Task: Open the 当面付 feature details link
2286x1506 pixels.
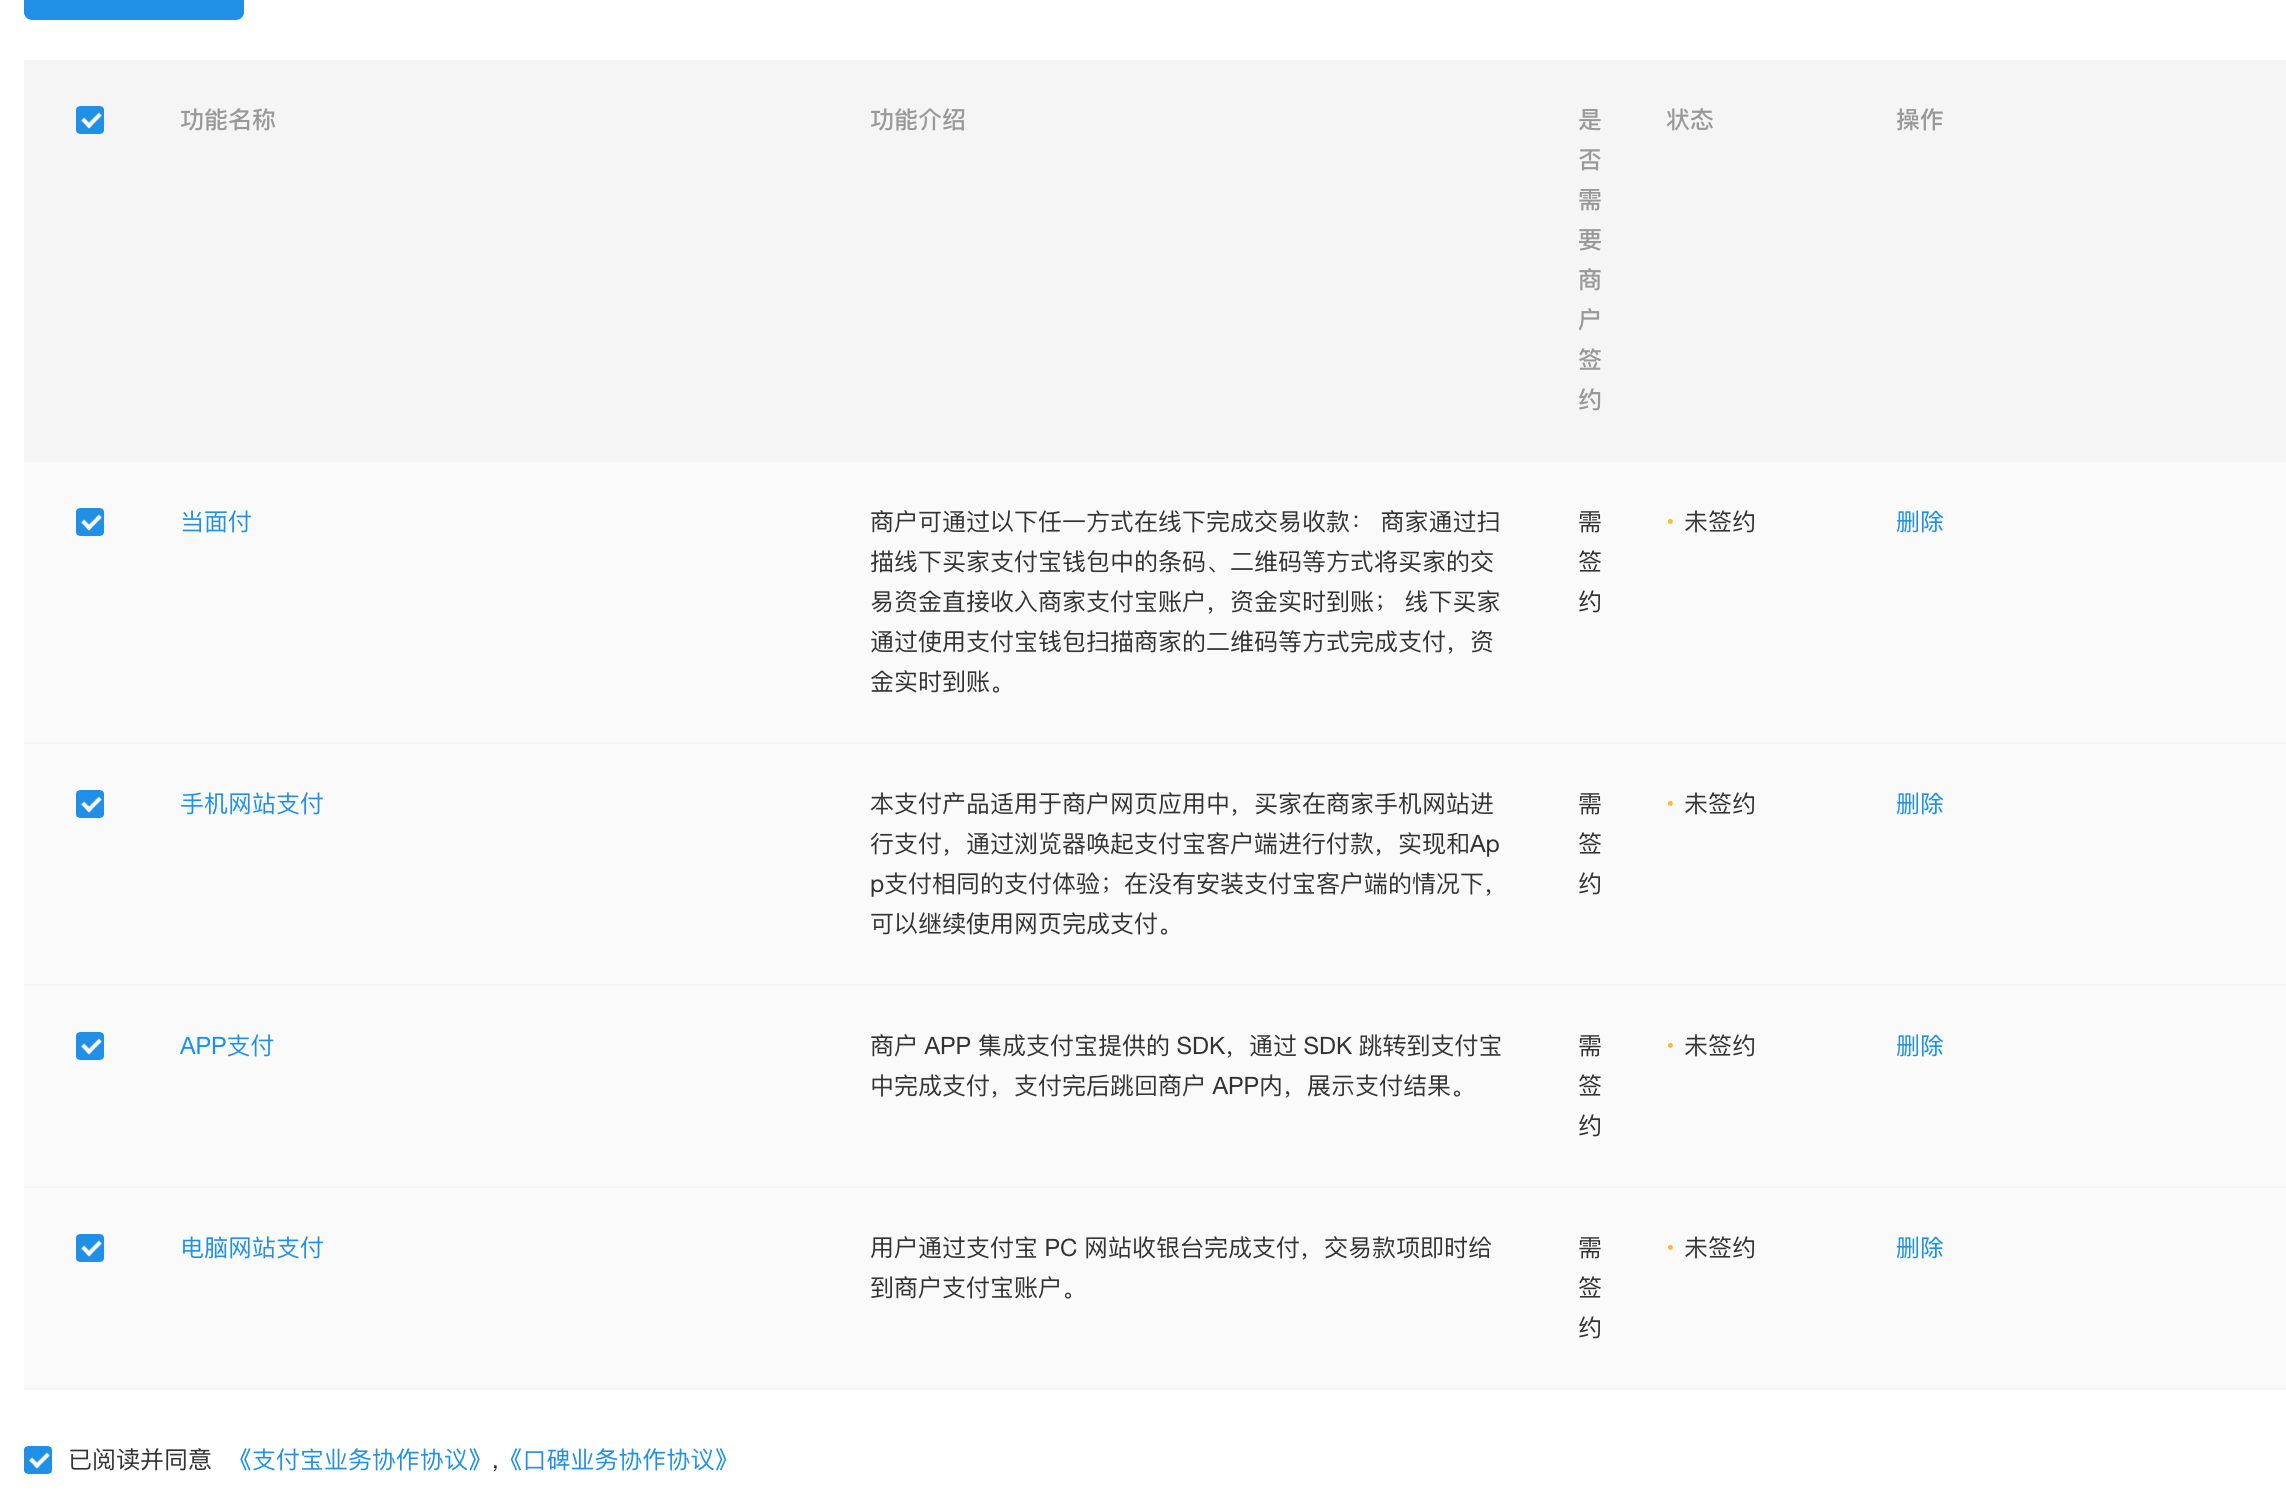Action: 214,521
